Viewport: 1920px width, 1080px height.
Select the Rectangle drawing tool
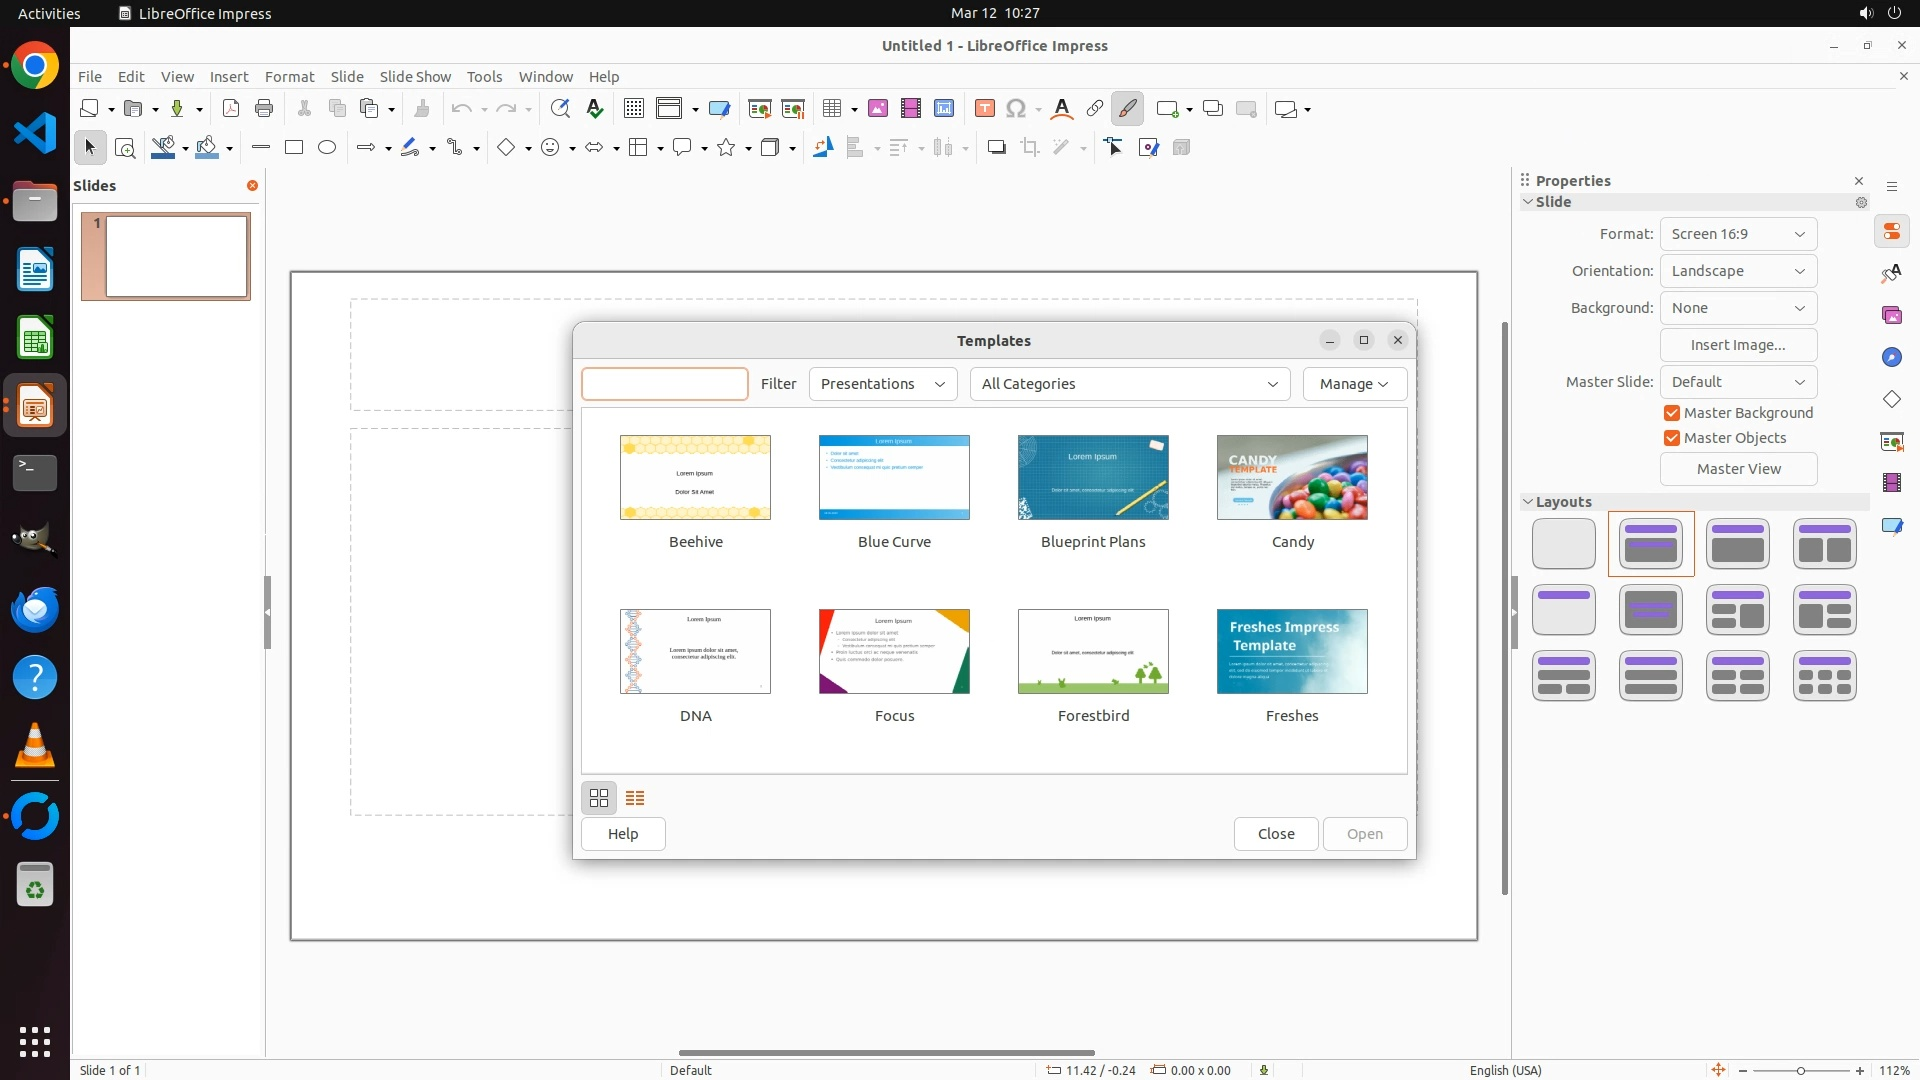tap(294, 148)
